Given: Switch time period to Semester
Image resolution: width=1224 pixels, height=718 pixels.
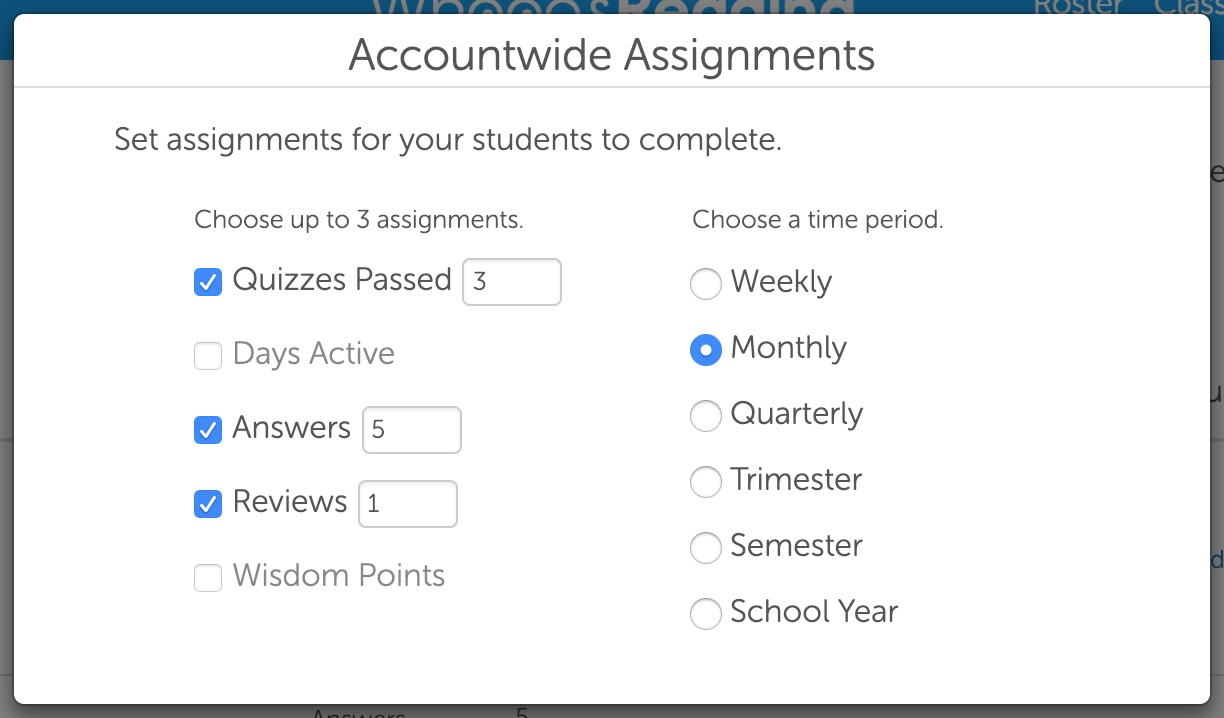Looking at the screenshot, I should coord(706,548).
